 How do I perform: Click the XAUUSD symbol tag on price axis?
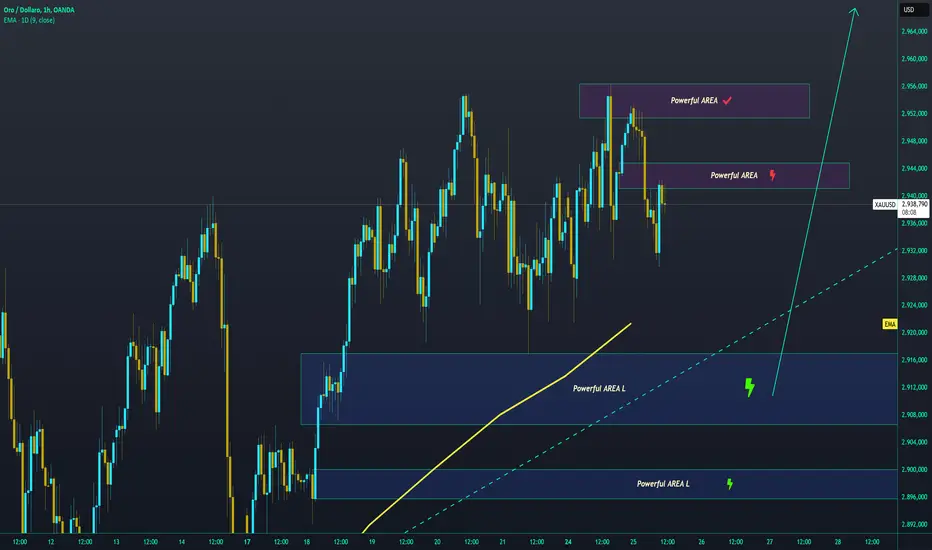pyautogui.click(x=884, y=205)
